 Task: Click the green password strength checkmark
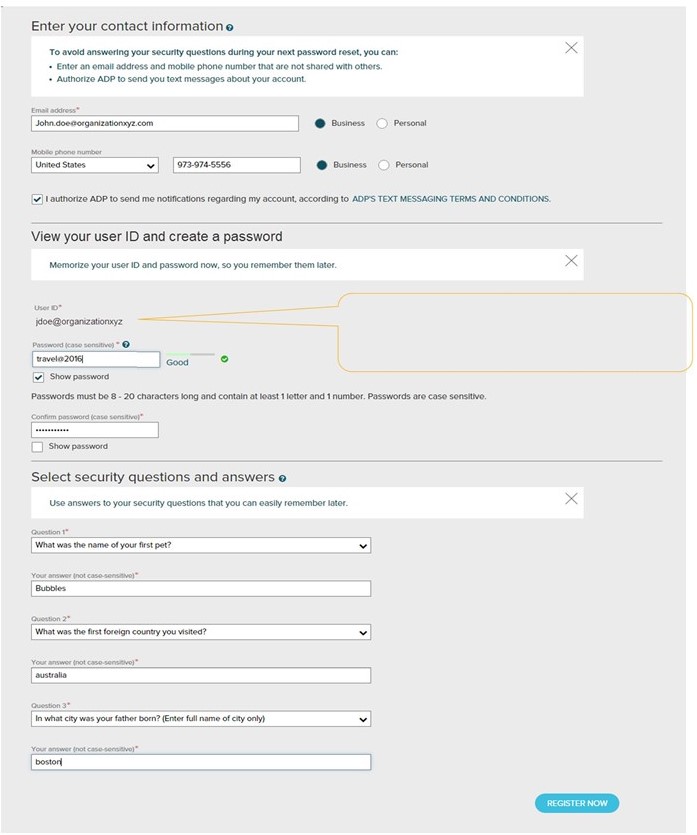tap(224, 359)
